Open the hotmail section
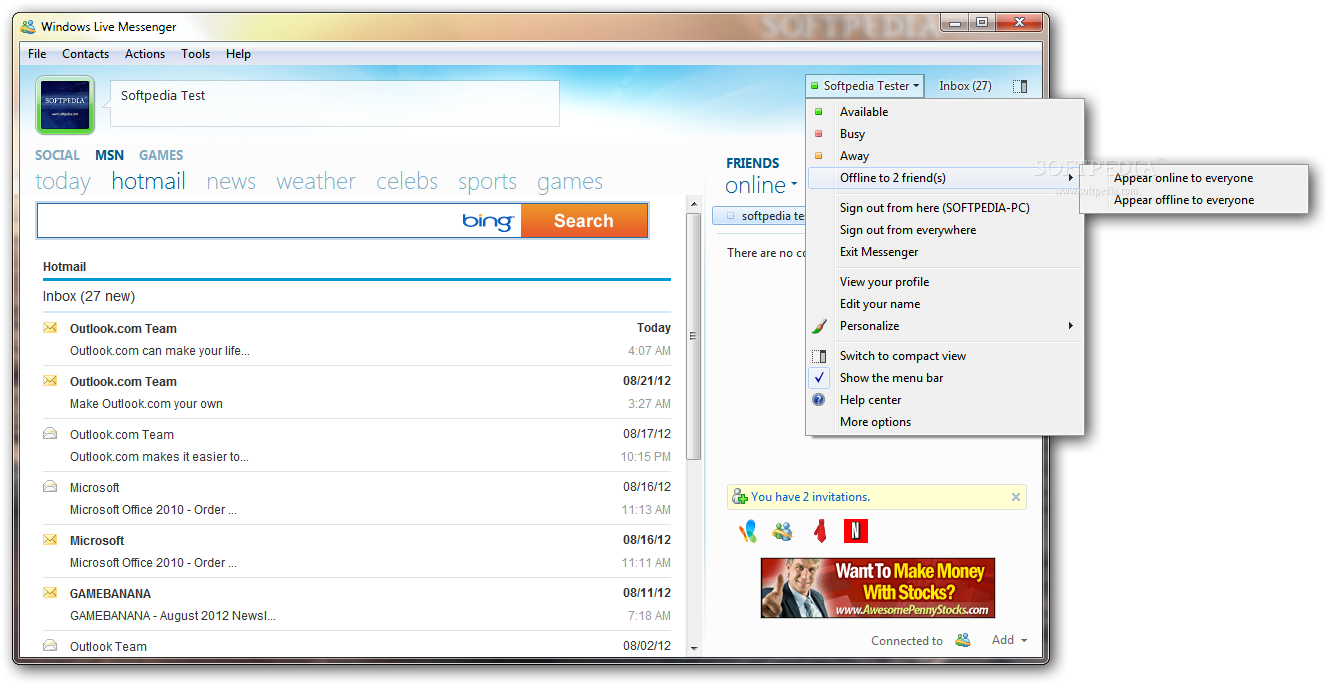This screenshot has width=1329, height=685. (149, 181)
